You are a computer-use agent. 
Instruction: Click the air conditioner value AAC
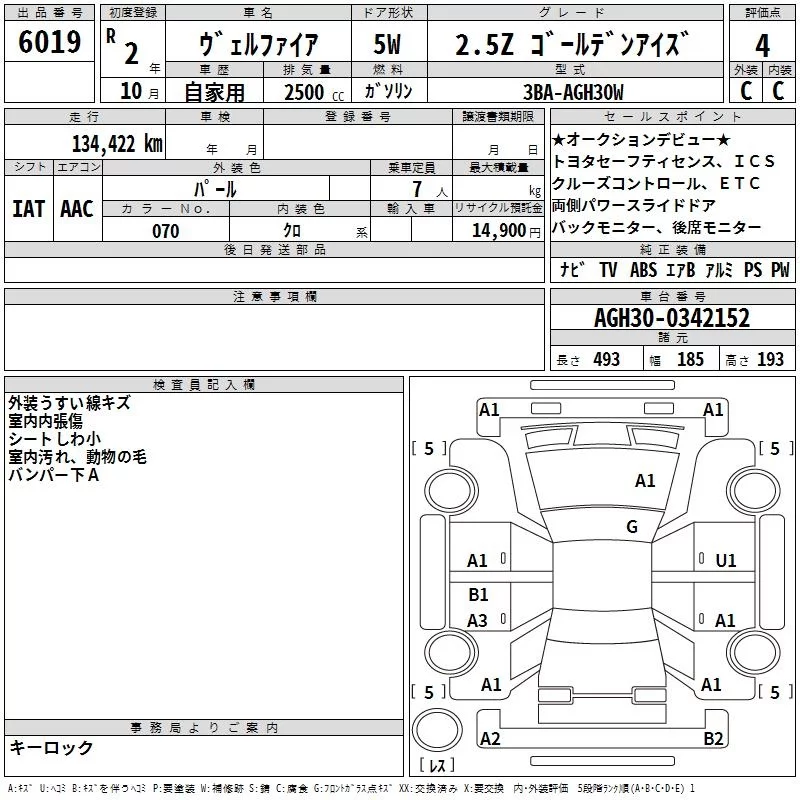[x=77, y=209]
